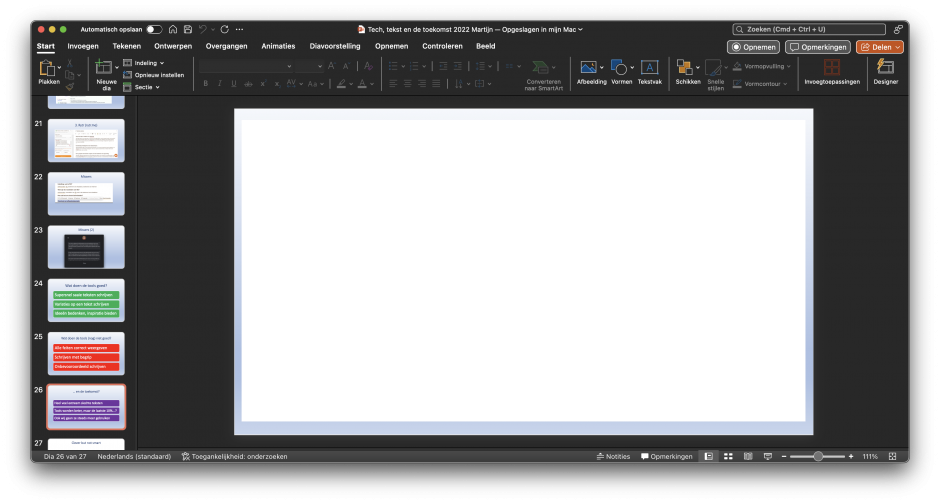Toggle italic formatting

[x=219, y=83]
